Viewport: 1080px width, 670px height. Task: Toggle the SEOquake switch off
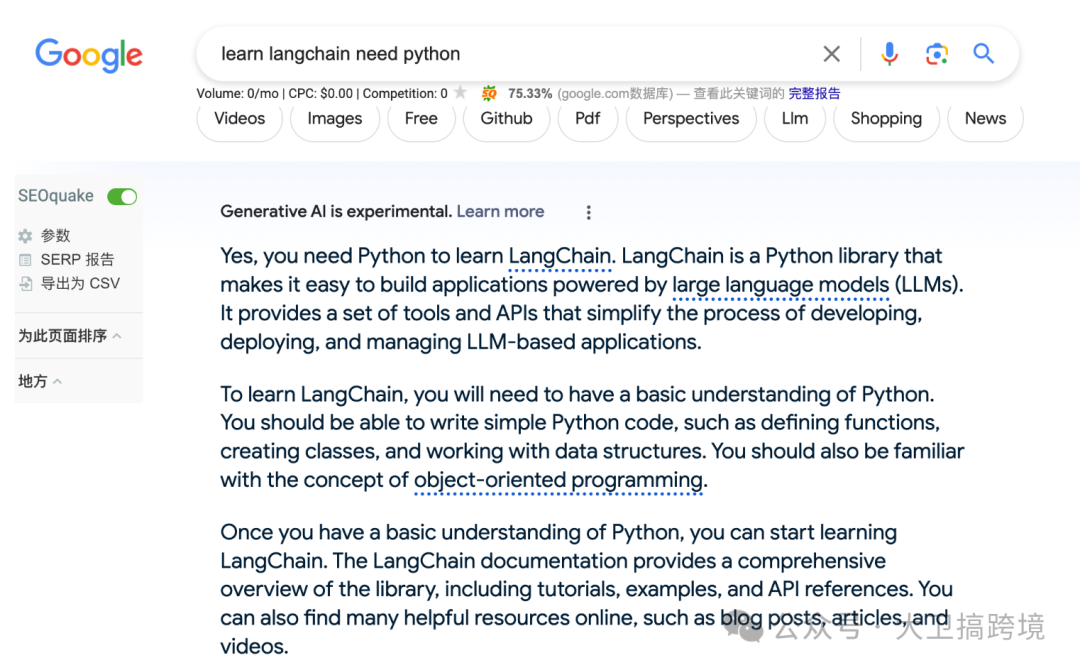(122, 196)
